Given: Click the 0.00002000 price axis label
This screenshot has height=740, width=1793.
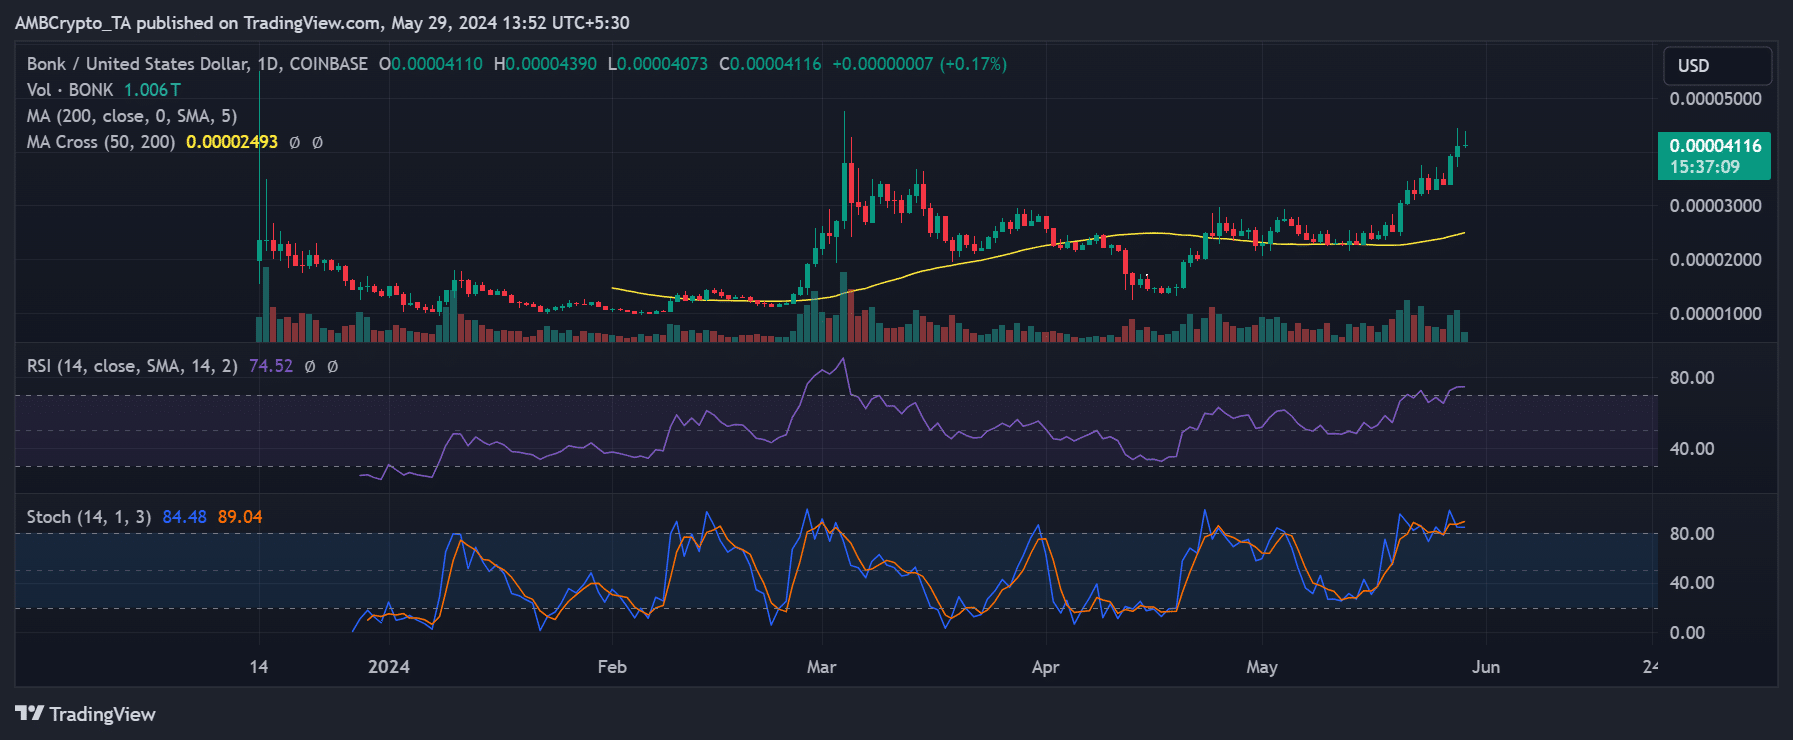Looking at the screenshot, I should [x=1716, y=260].
